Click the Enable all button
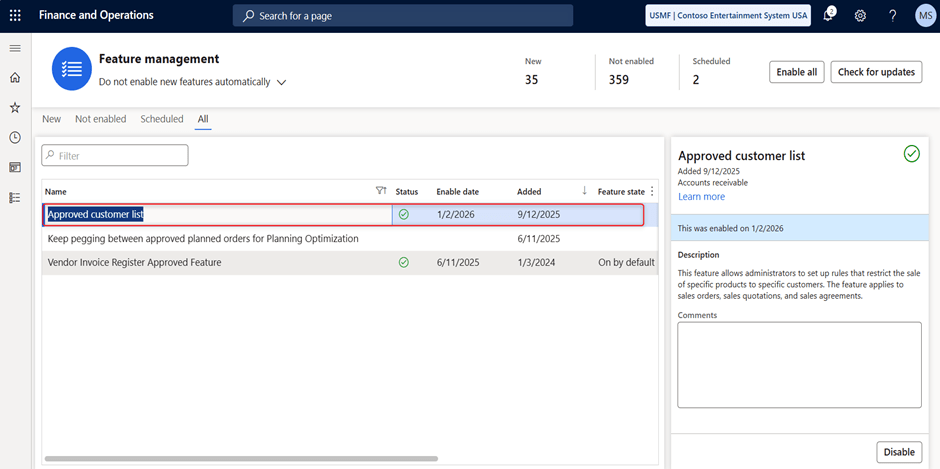 [x=796, y=72]
